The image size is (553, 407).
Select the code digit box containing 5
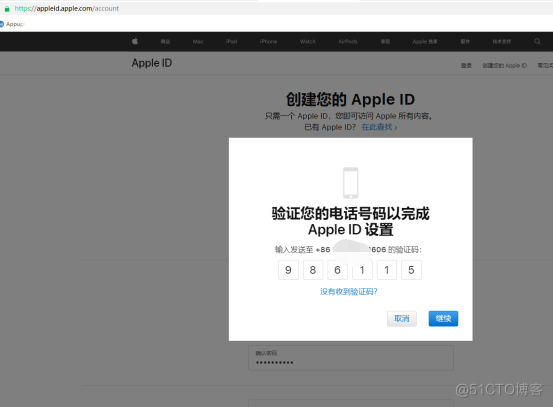click(x=411, y=270)
